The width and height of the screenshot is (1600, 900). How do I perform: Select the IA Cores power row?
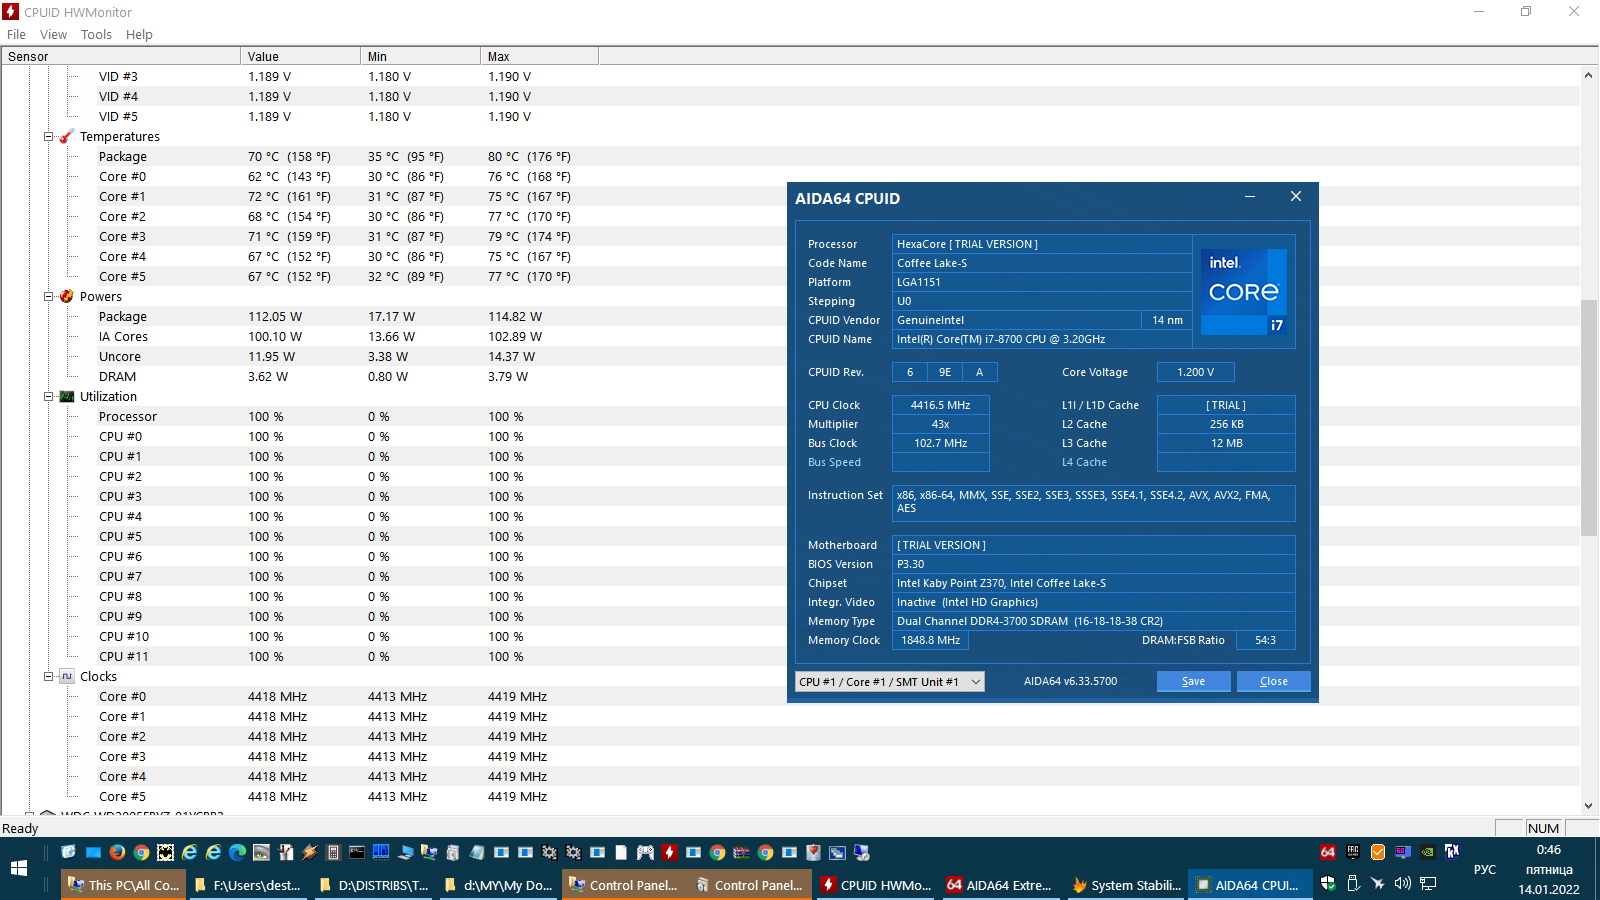790,337
